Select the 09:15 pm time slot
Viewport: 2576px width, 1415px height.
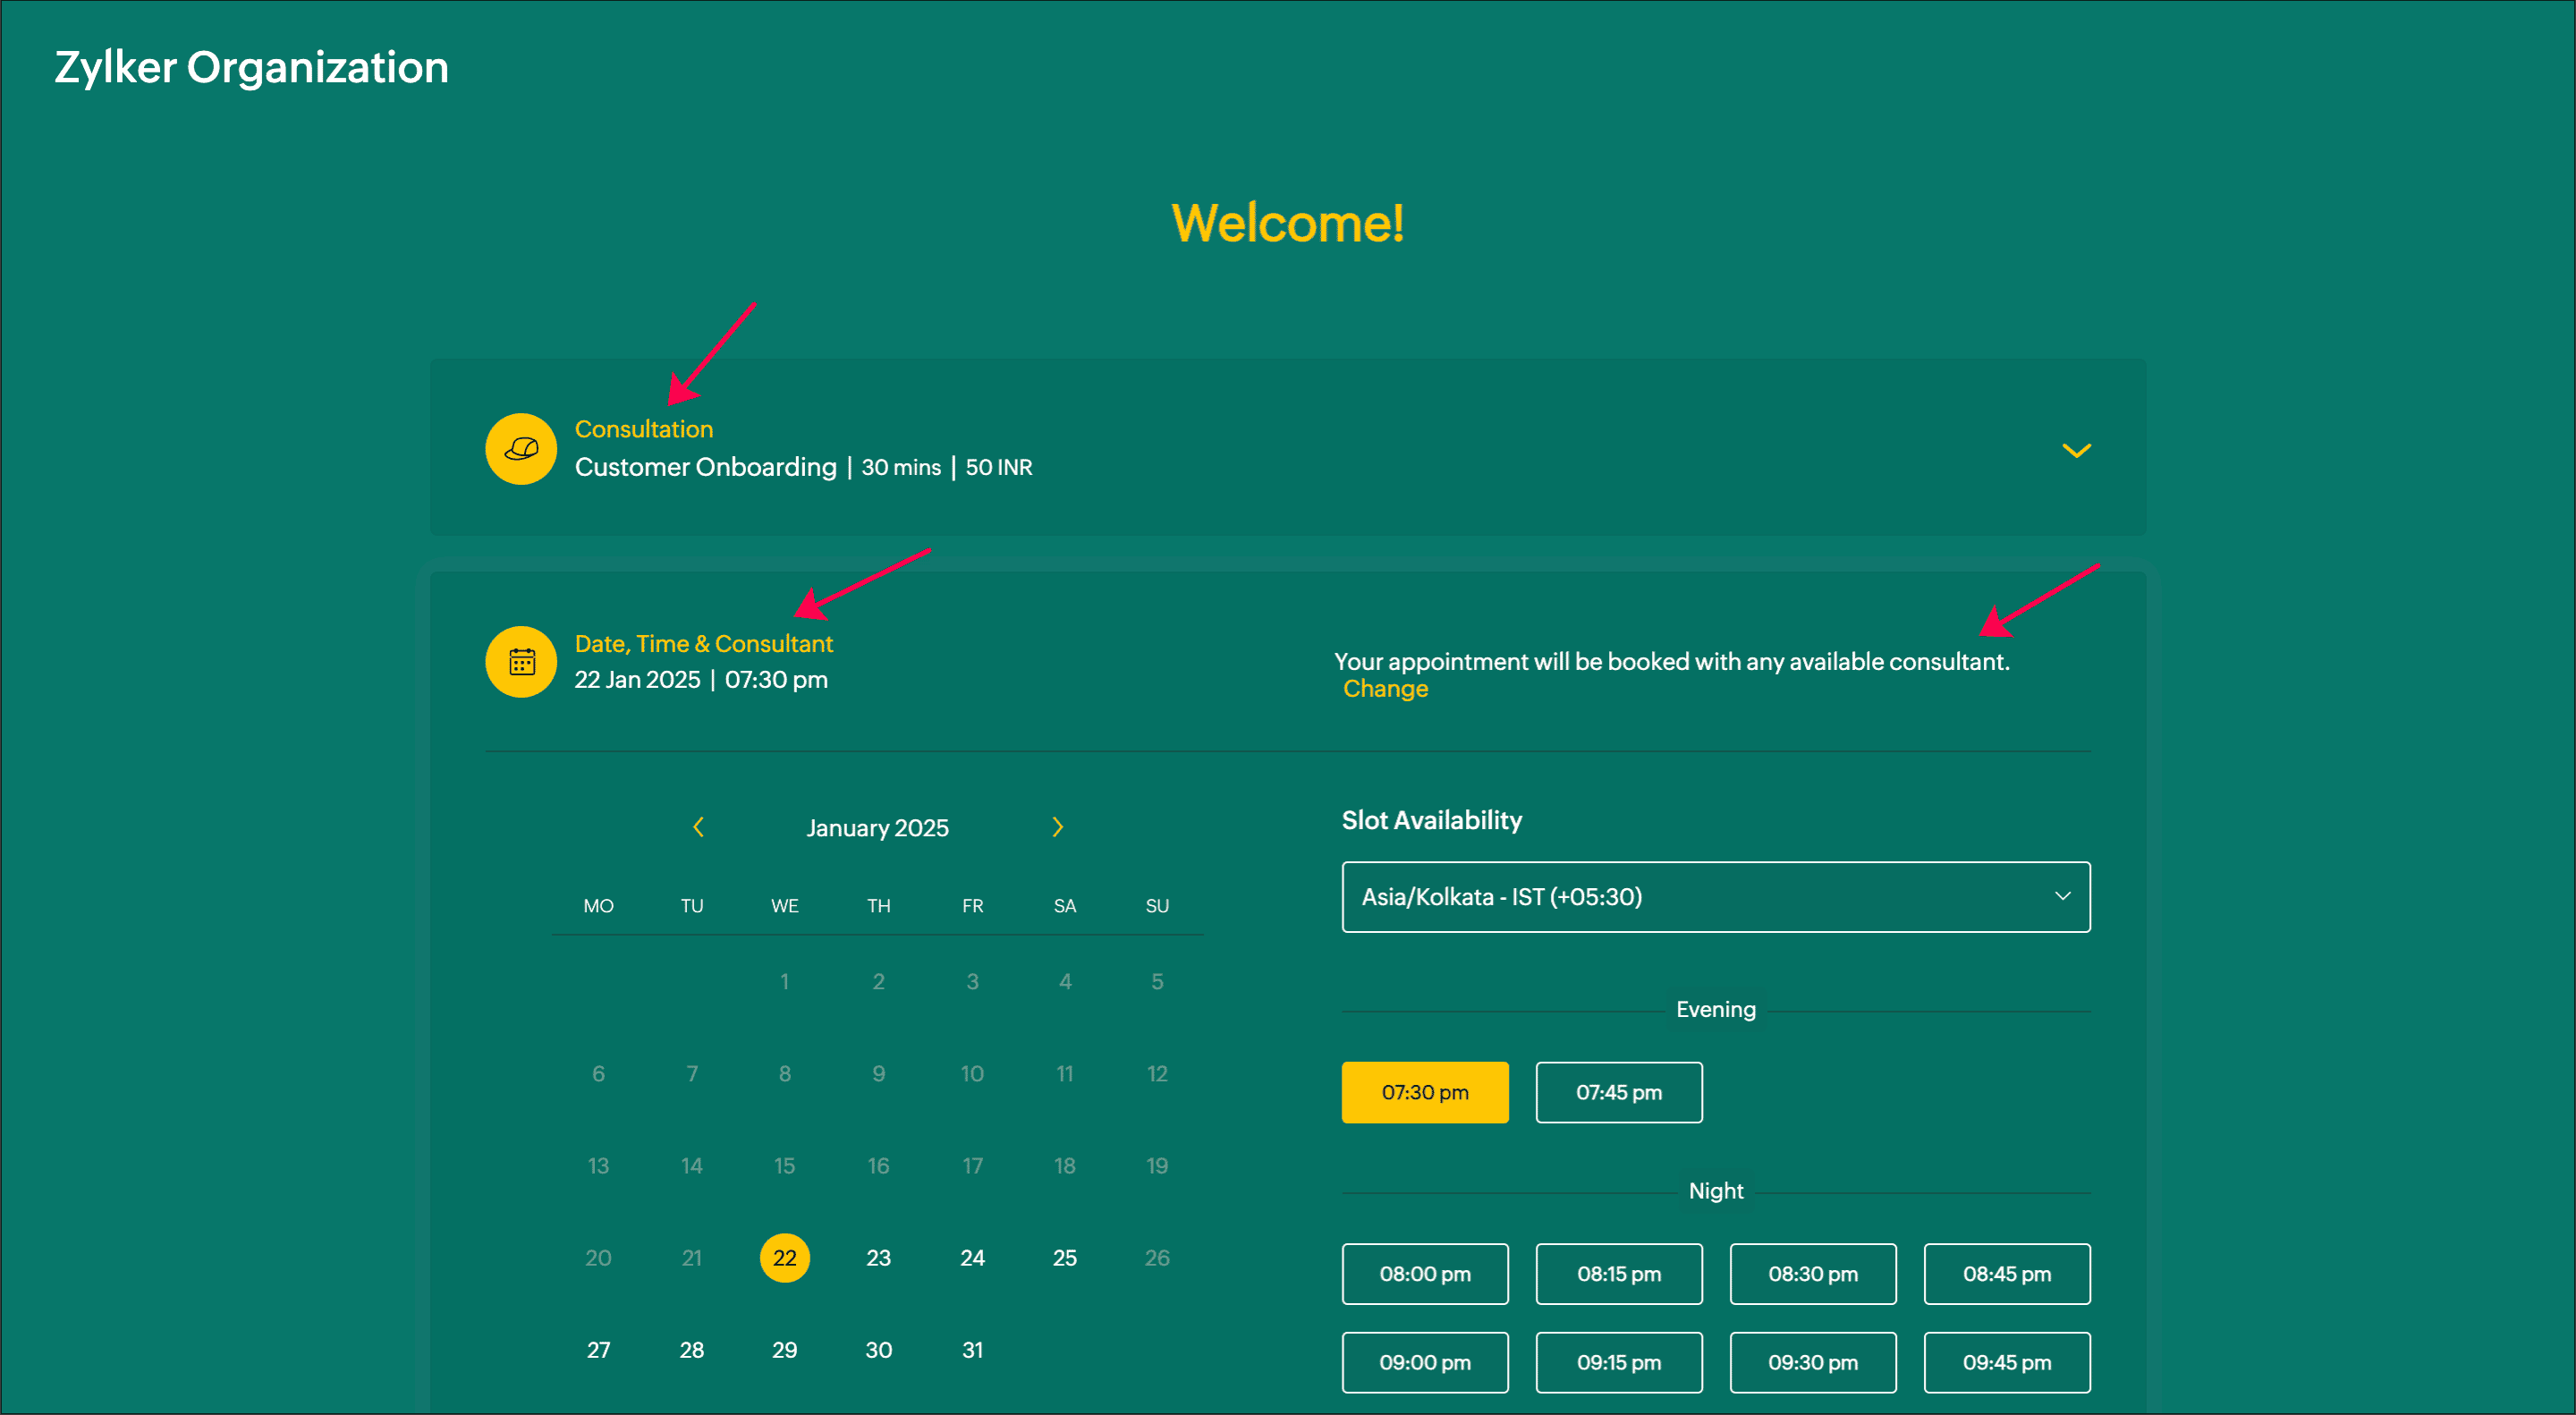pyautogui.click(x=1618, y=1362)
